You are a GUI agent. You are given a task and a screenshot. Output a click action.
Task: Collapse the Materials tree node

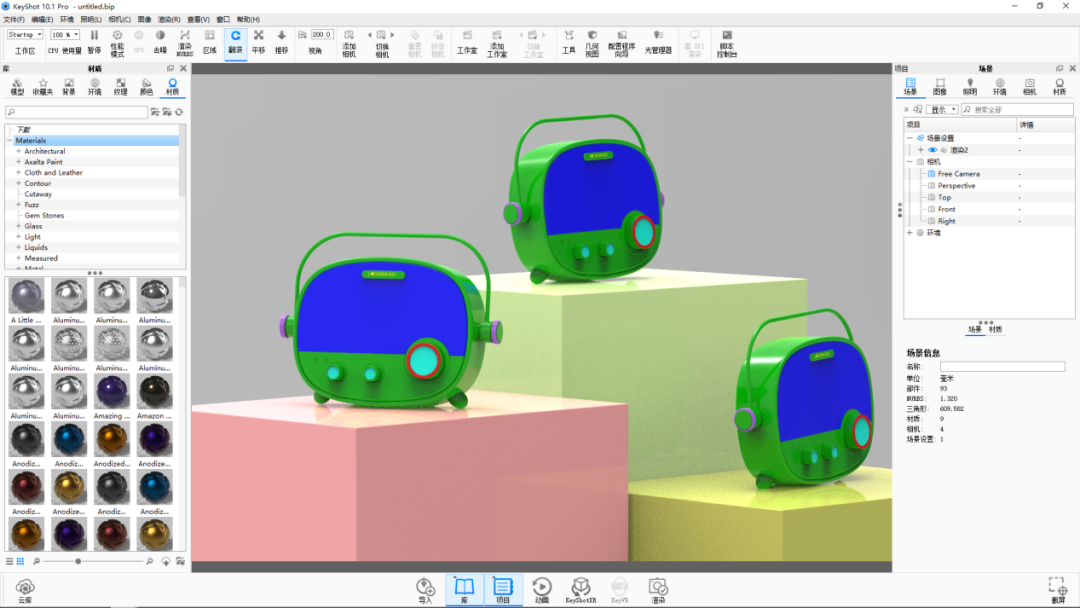coord(10,140)
